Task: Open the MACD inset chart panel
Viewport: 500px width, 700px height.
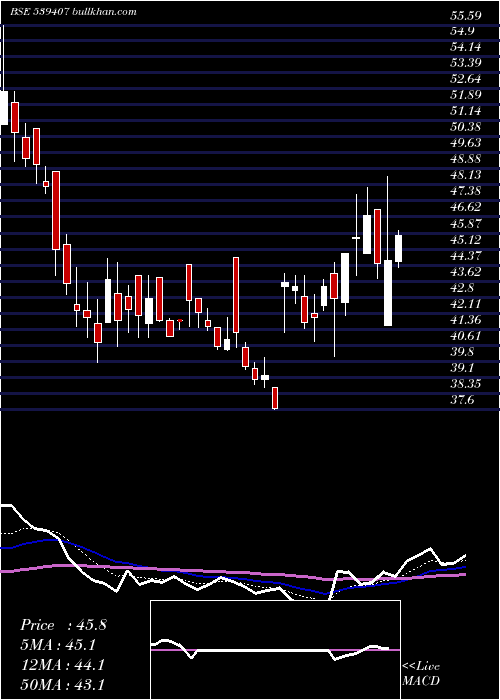Action: [x=275, y=650]
